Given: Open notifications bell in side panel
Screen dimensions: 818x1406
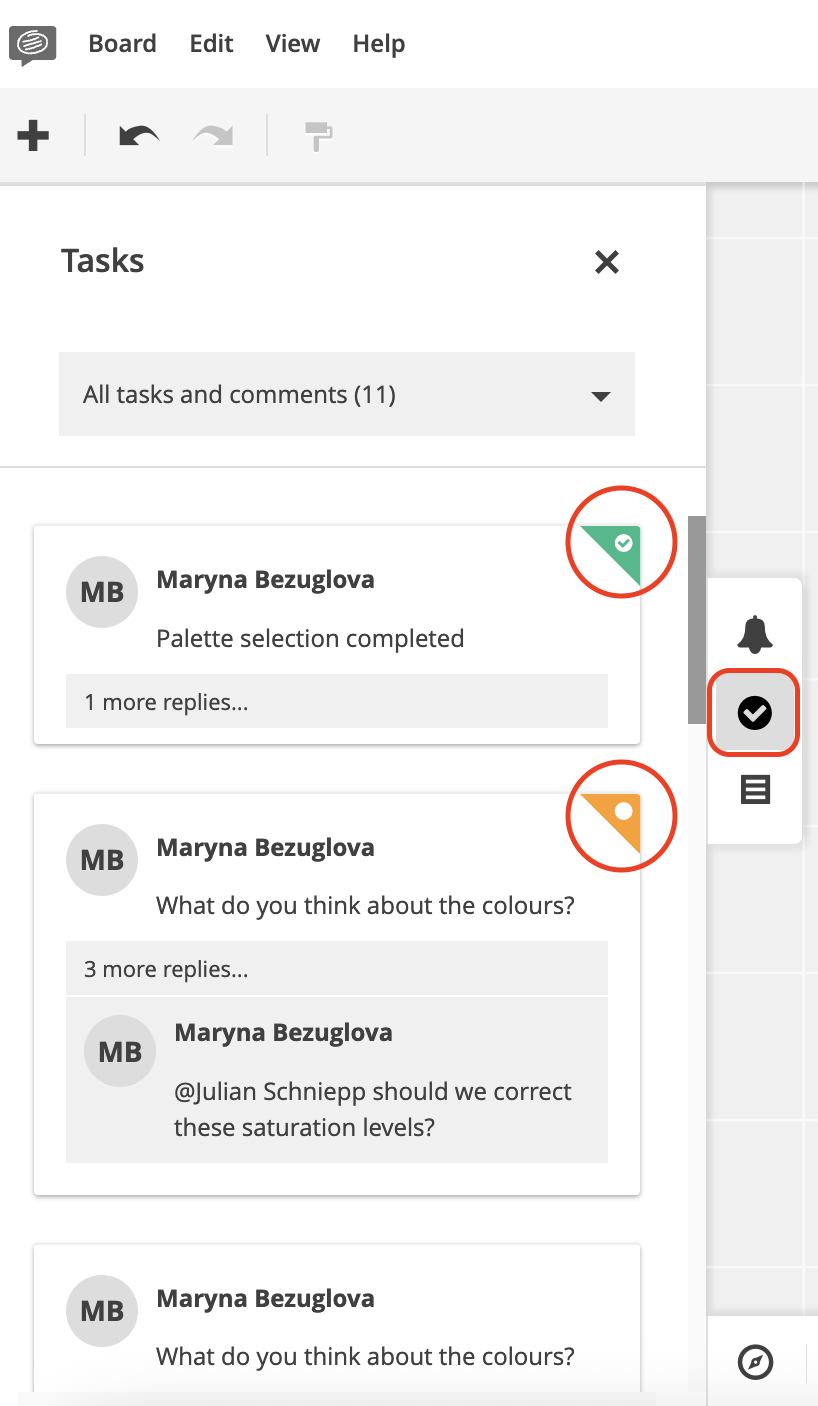Looking at the screenshot, I should [x=755, y=634].
